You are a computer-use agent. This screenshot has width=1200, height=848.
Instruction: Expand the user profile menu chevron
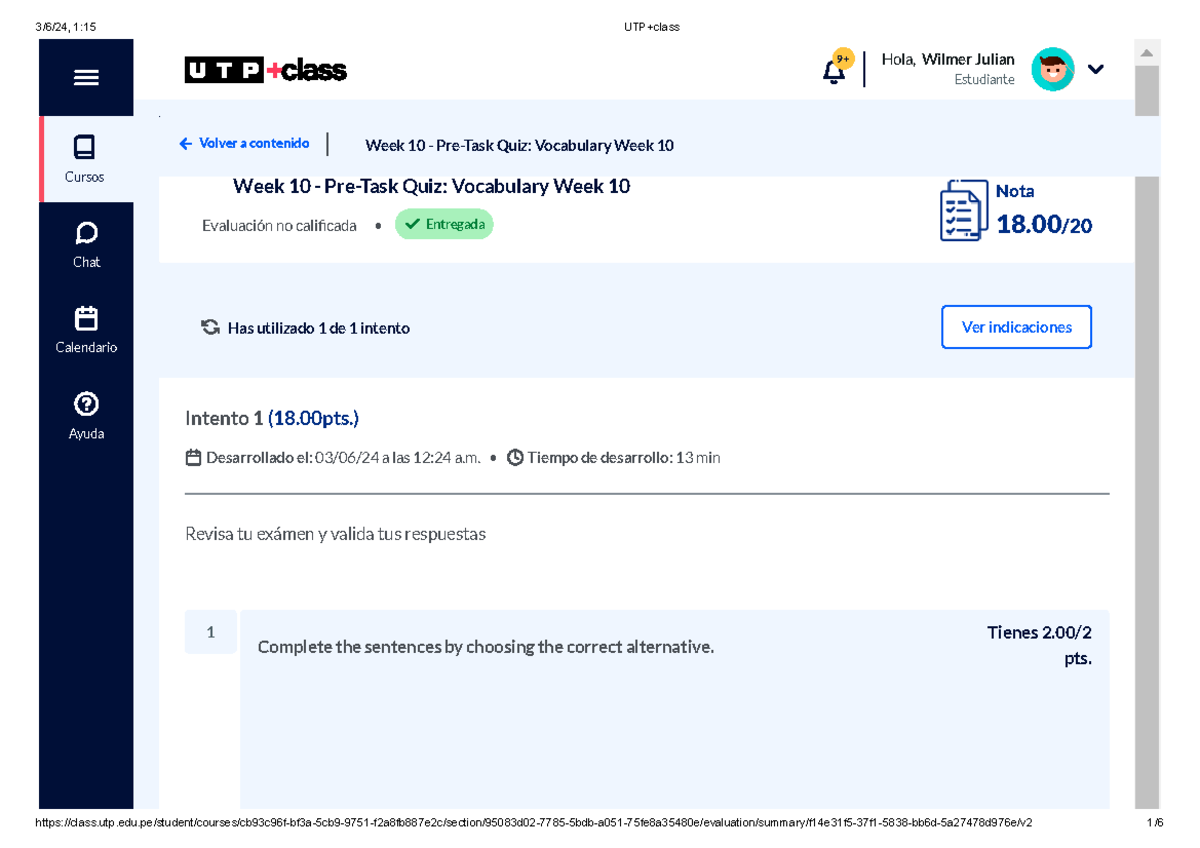[x=1096, y=69]
